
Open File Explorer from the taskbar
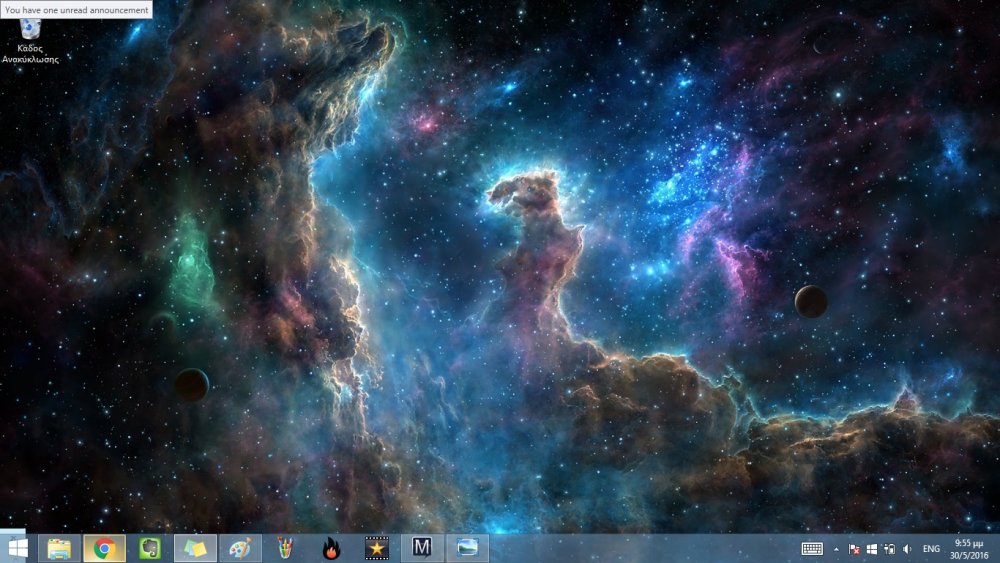pos(60,548)
